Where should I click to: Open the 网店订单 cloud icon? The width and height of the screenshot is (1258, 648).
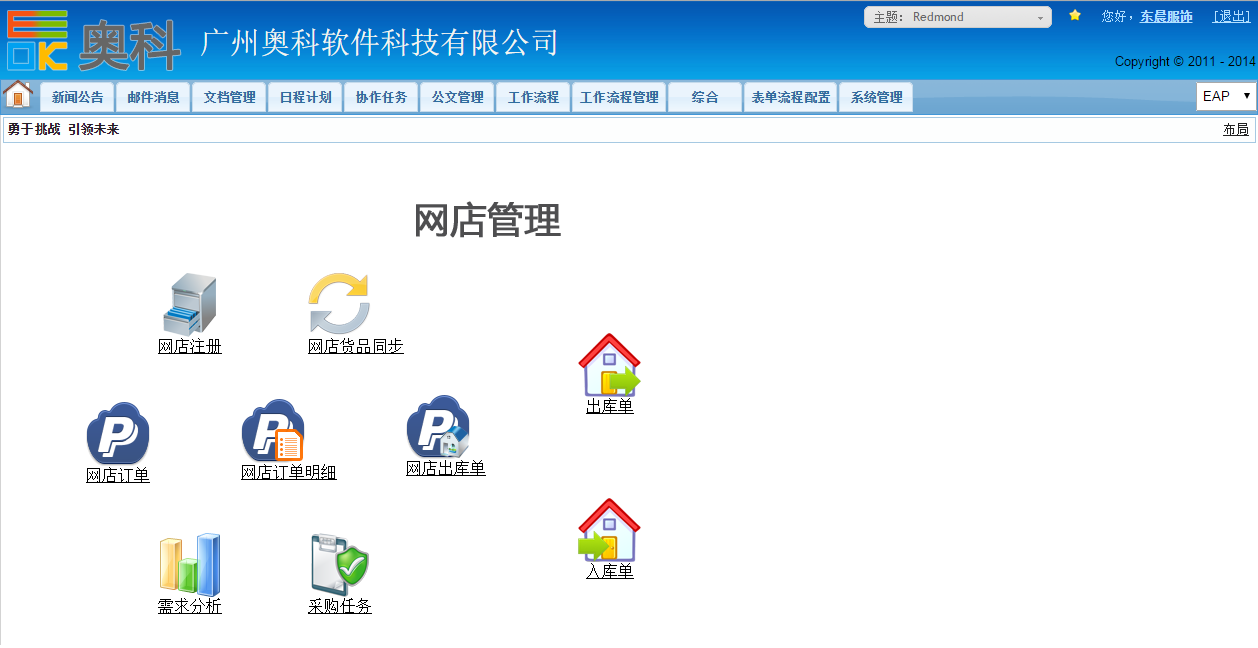point(118,434)
